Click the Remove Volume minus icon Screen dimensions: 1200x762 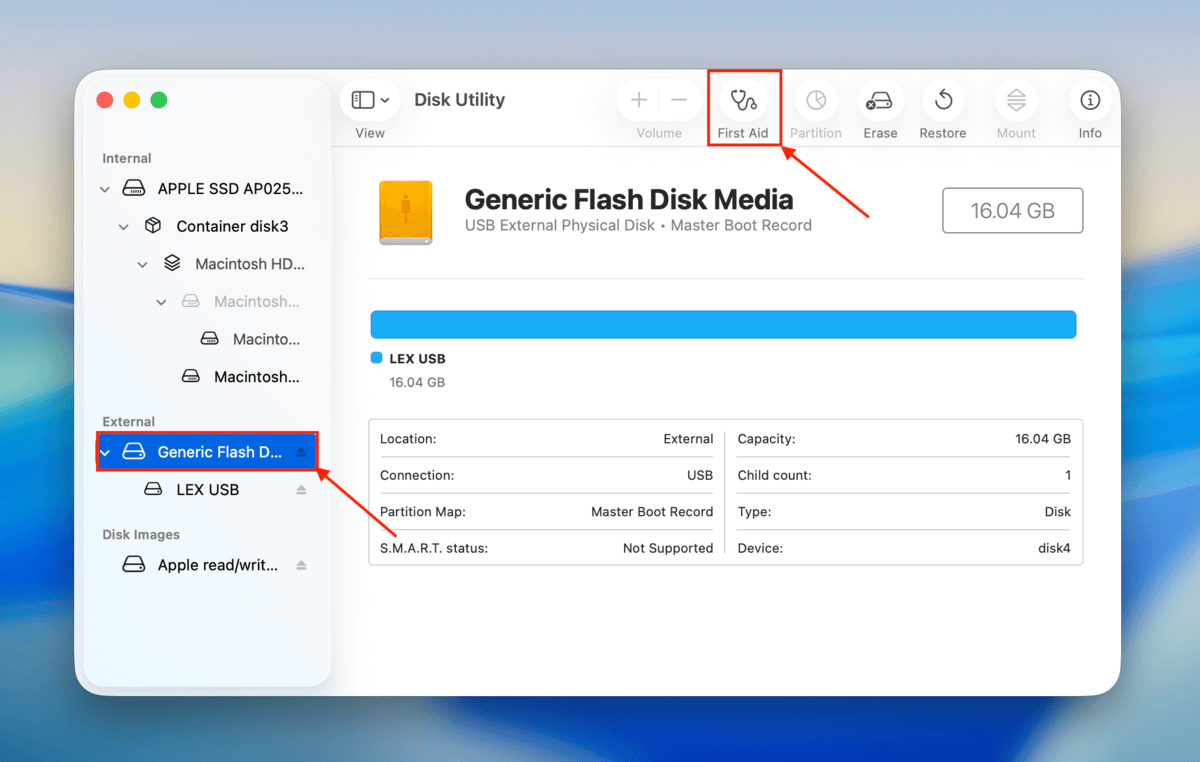tap(678, 99)
